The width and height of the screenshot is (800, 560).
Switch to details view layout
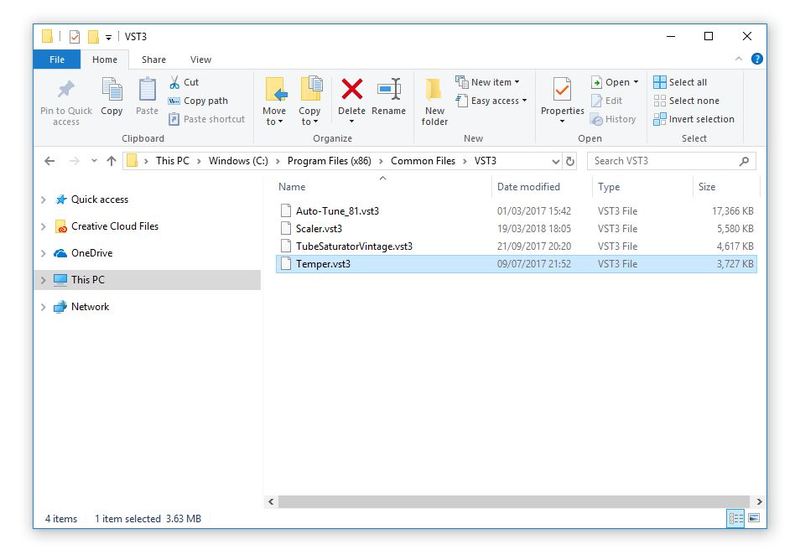pyautogui.click(x=736, y=519)
